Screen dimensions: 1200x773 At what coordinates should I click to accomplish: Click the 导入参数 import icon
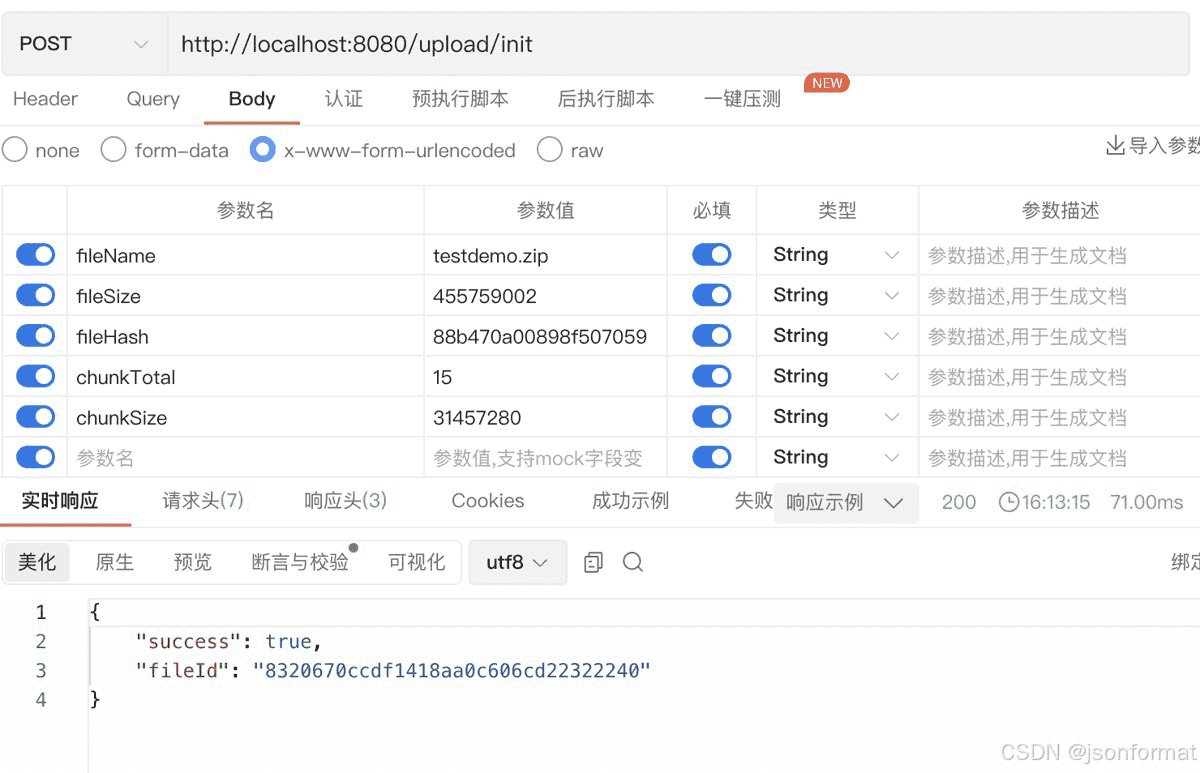1116,146
